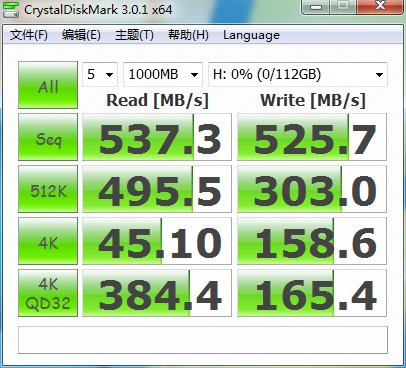Open the Language menu
The image size is (406, 368).
click(251, 35)
